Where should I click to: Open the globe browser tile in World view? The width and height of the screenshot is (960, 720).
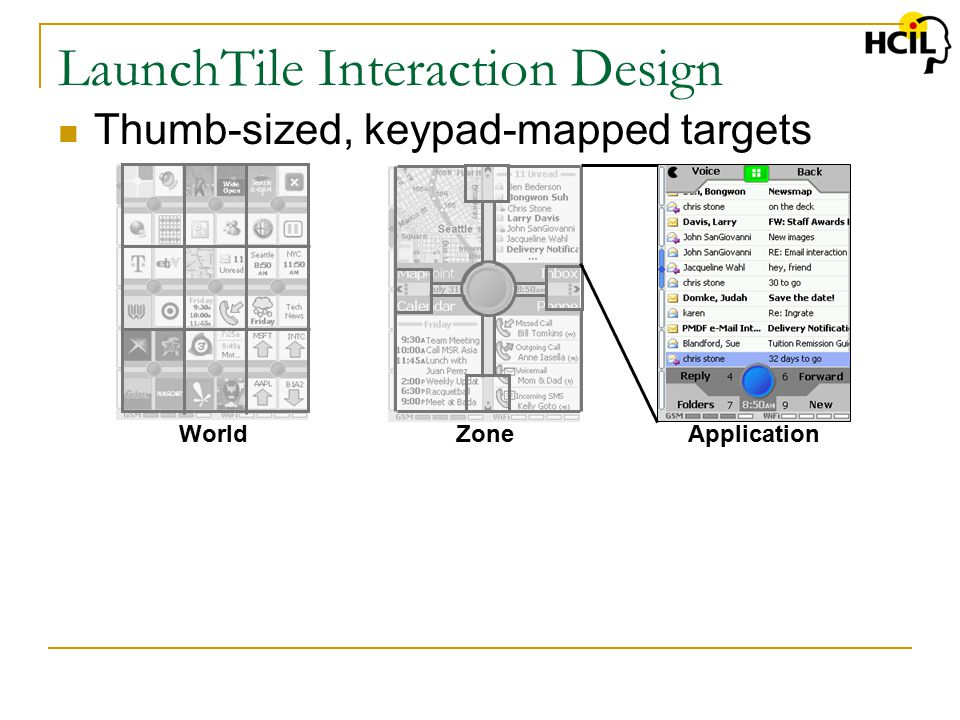pos(138,230)
